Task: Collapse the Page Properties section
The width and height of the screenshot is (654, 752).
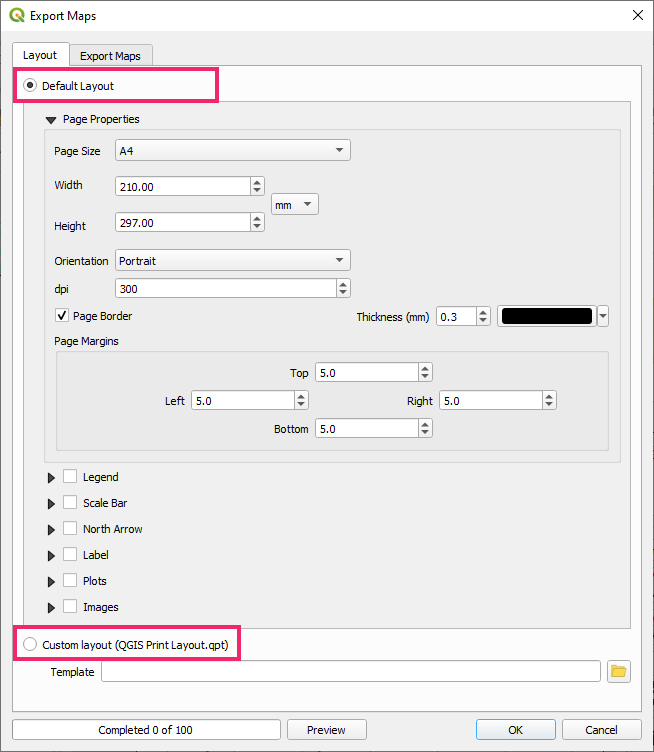Action: 51,120
